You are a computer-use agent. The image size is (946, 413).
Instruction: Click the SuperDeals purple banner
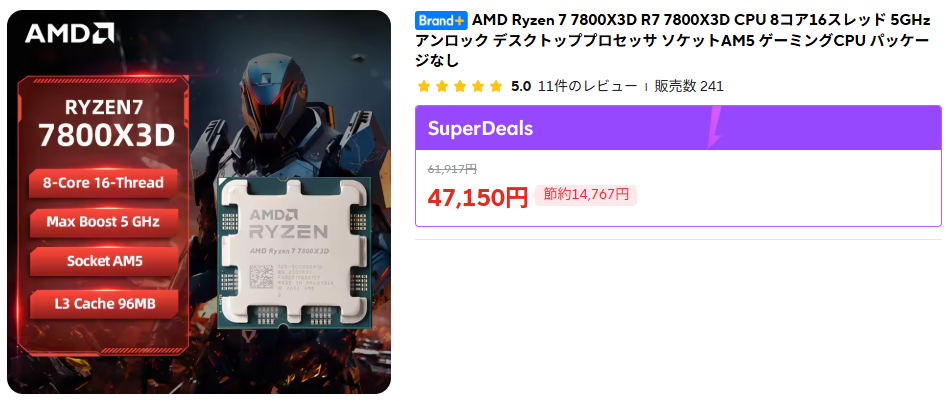[x=678, y=128]
